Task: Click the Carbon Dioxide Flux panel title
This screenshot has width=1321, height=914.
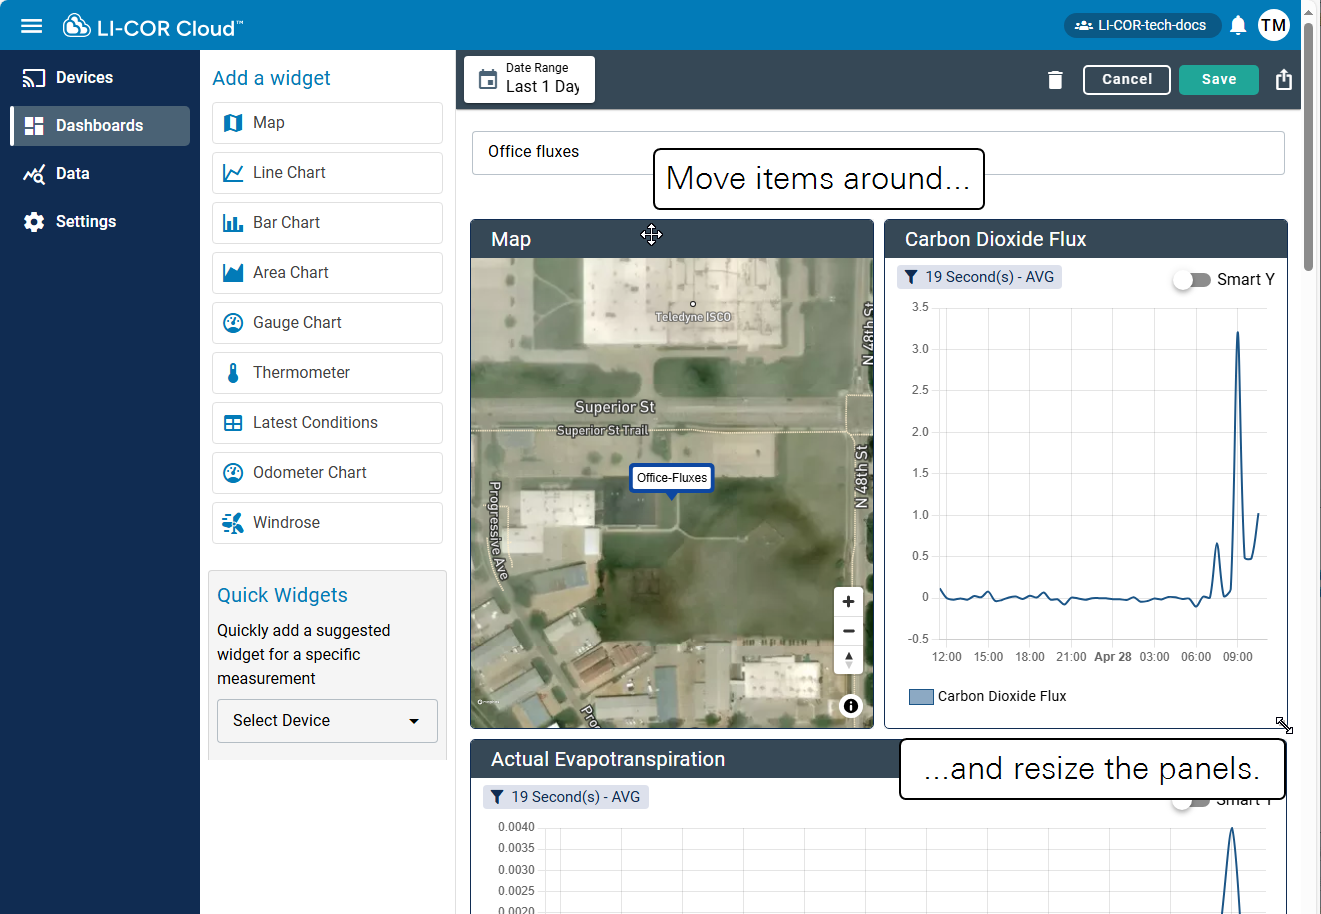Action: point(995,239)
